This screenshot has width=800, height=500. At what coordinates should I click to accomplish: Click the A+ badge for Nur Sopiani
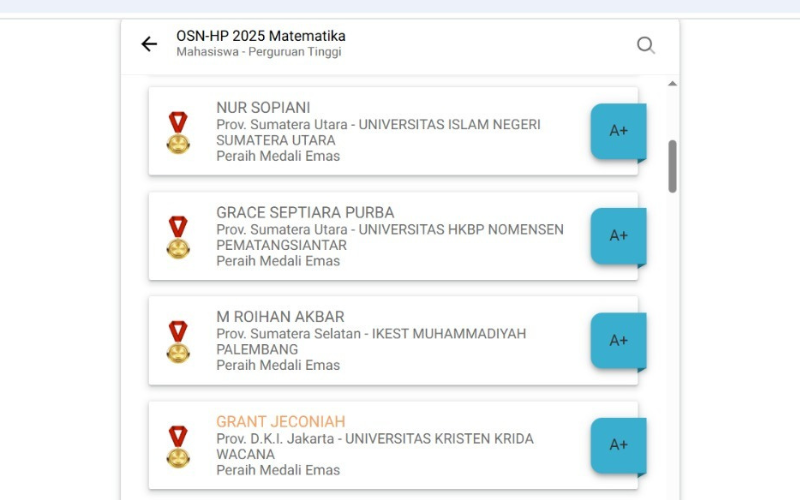click(x=618, y=131)
